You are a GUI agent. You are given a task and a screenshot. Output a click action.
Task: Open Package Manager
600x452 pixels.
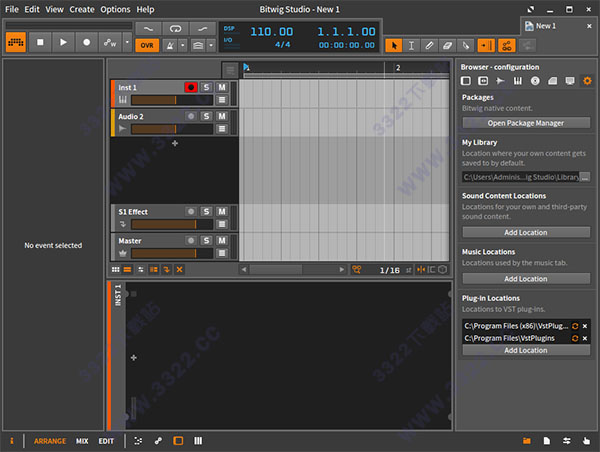526,123
